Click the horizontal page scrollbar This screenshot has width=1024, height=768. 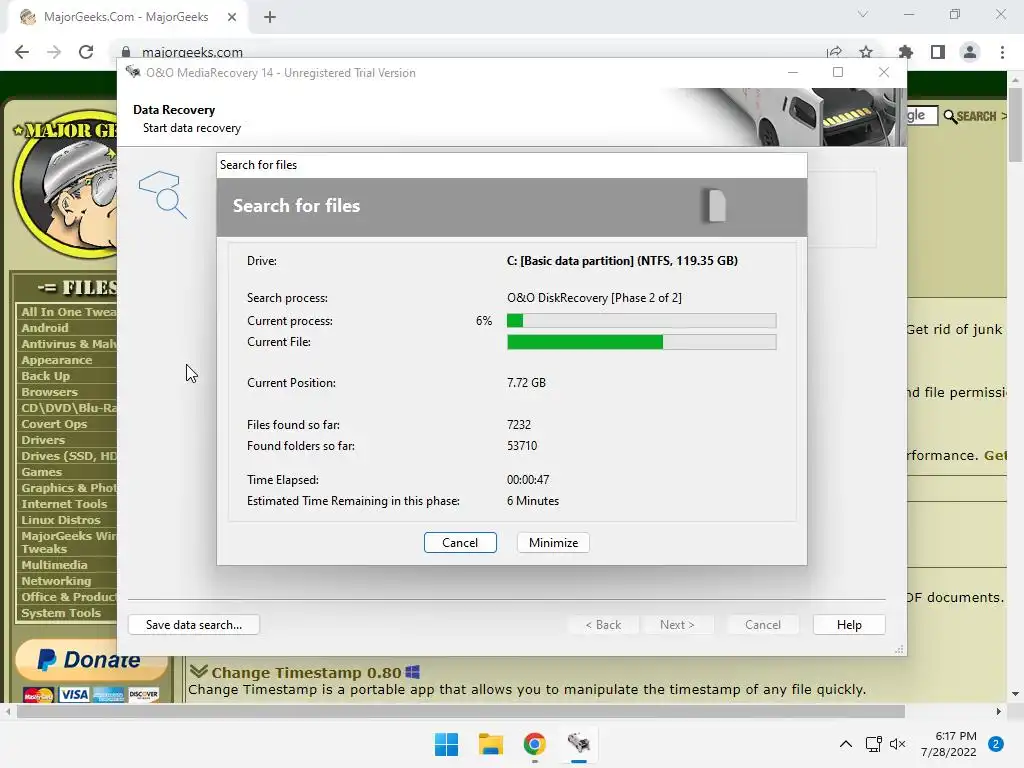(460, 711)
